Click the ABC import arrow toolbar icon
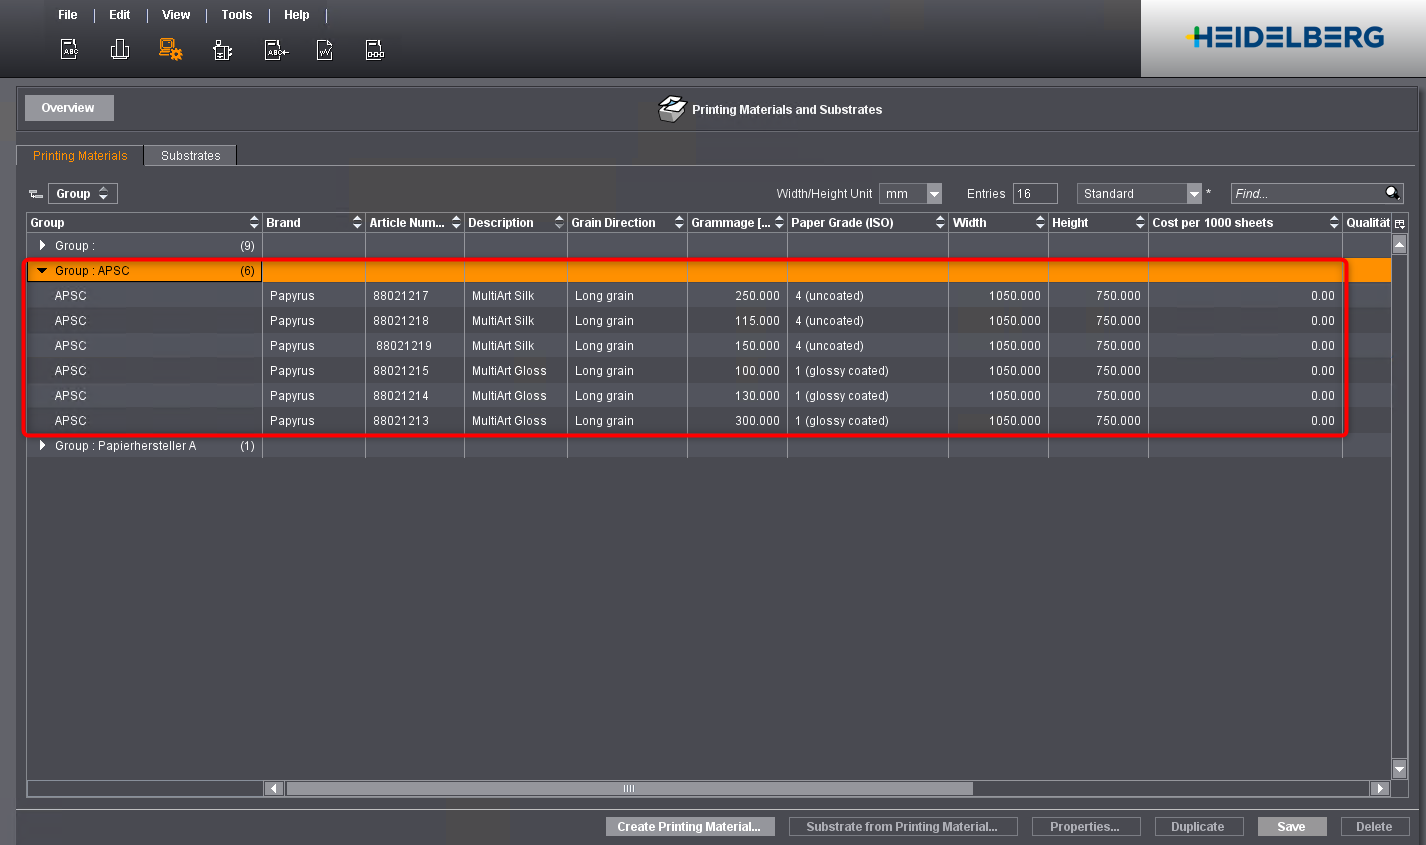Viewport: 1426px width, 845px height. point(275,50)
